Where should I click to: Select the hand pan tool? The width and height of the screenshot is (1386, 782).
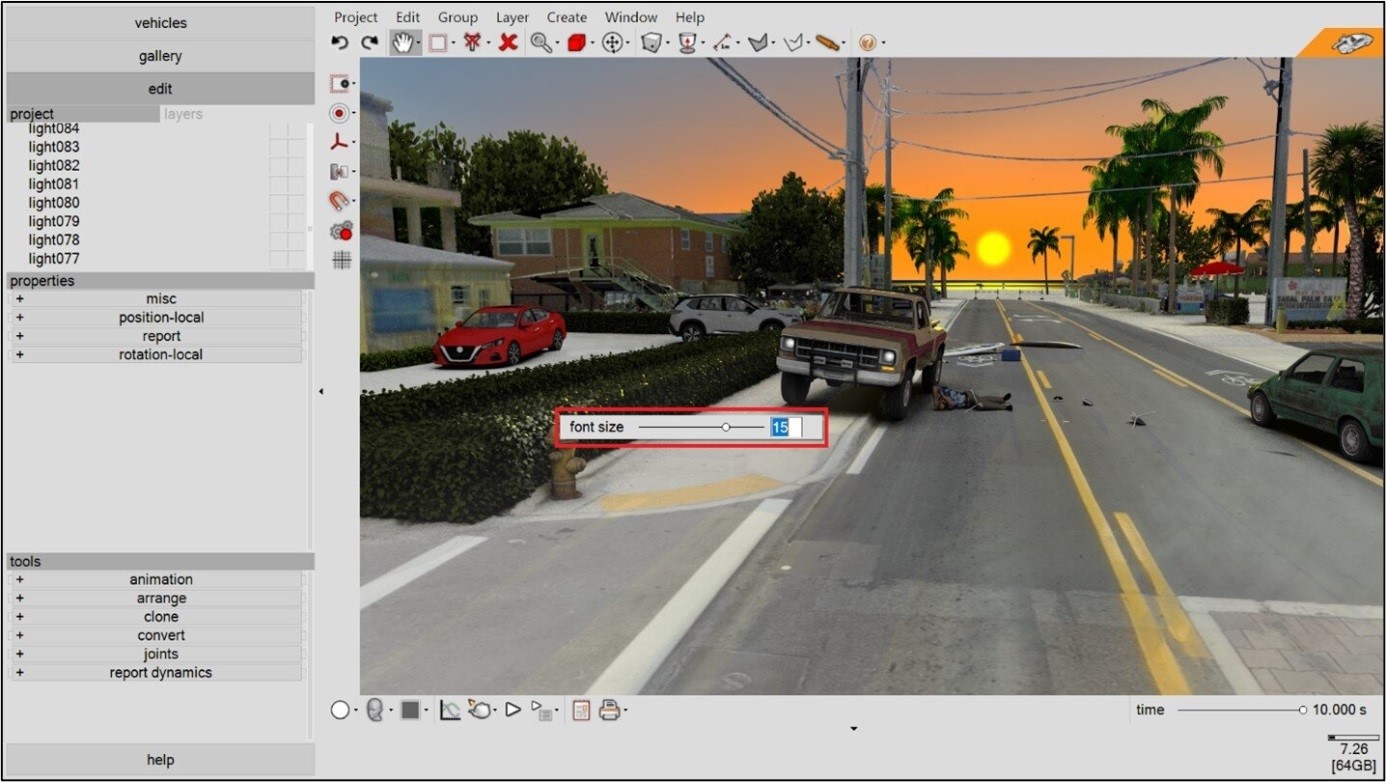pos(403,43)
